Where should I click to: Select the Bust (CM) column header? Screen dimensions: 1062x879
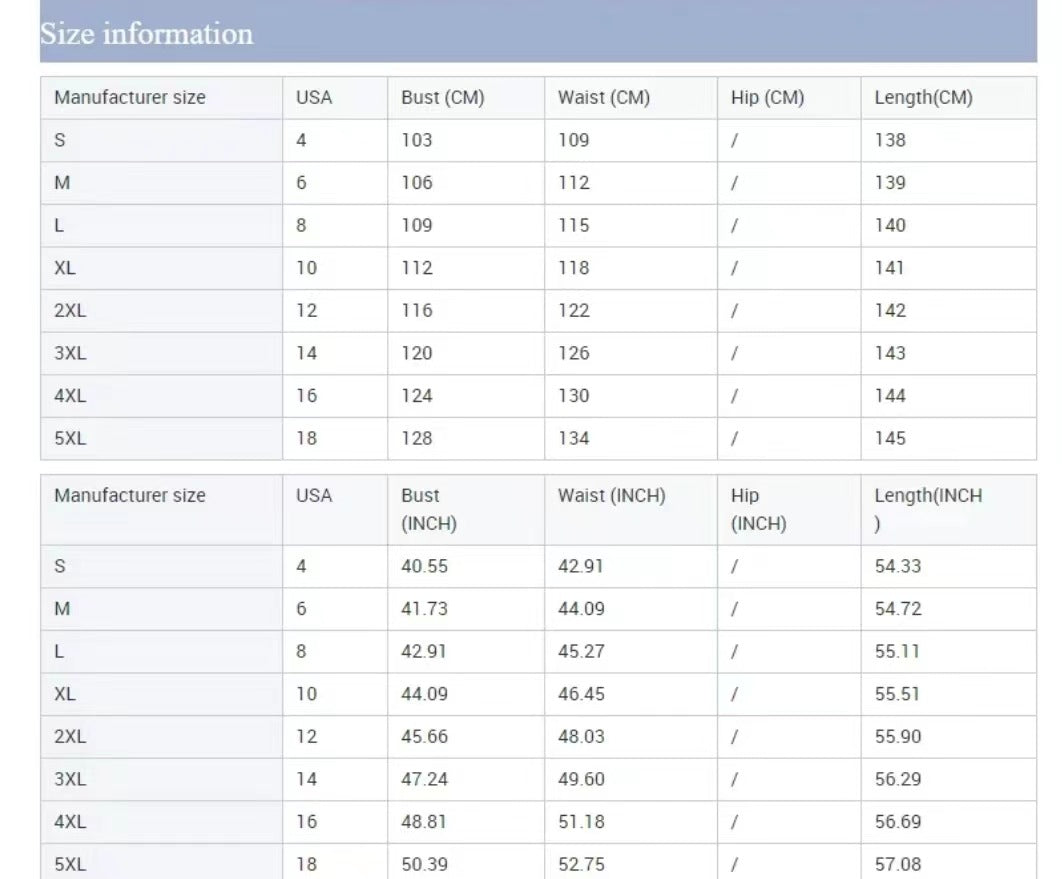tap(442, 98)
